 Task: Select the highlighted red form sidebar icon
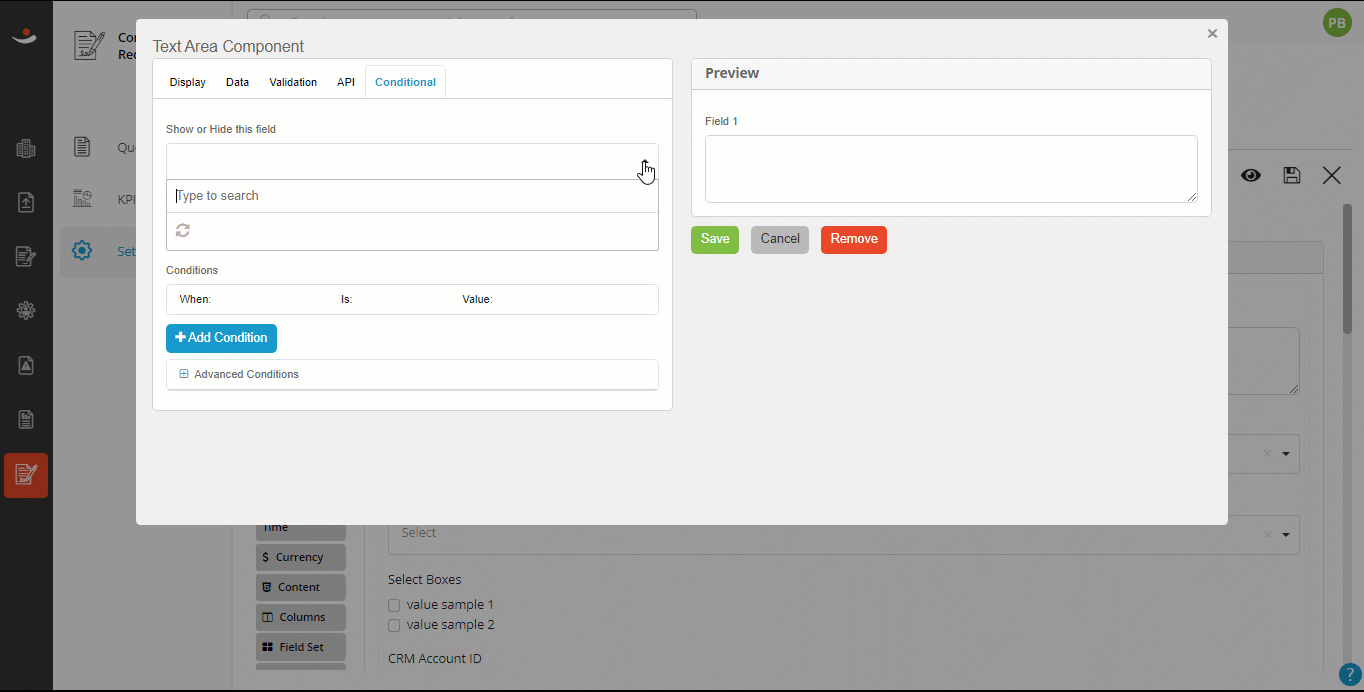click(26, 475)
